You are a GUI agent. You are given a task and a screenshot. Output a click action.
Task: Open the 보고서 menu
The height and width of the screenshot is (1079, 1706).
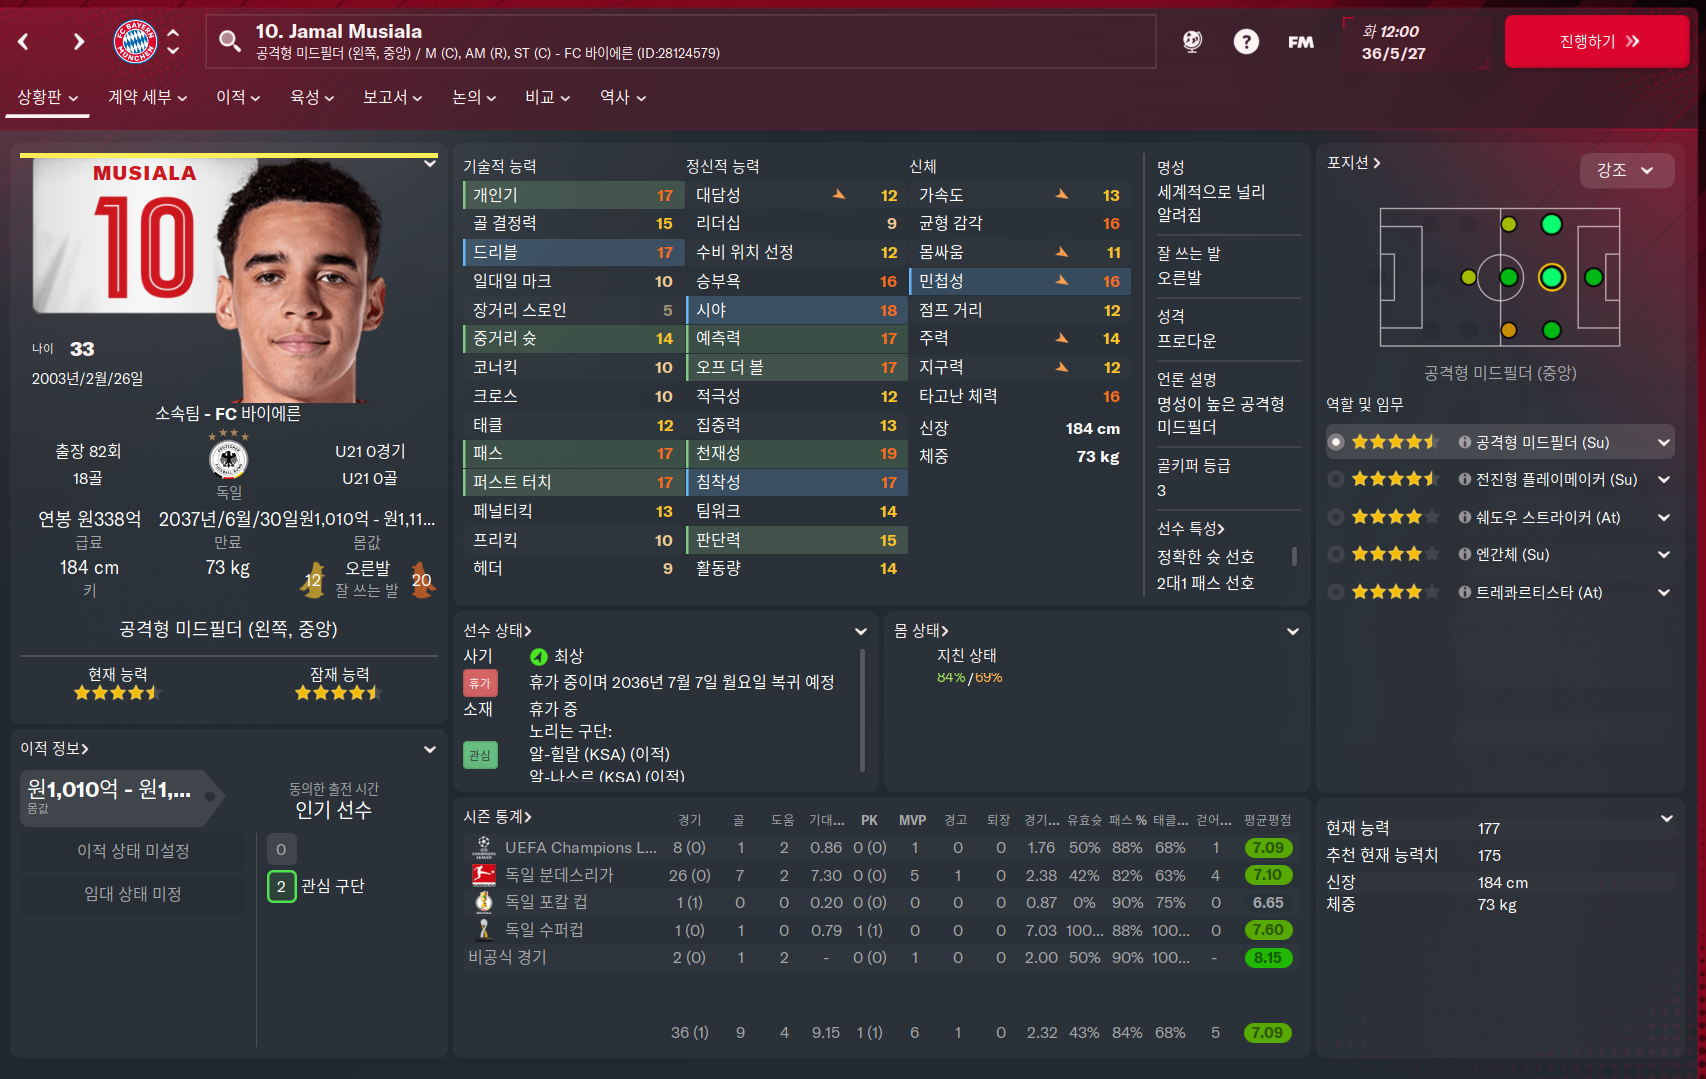click(x=392, y=97)
